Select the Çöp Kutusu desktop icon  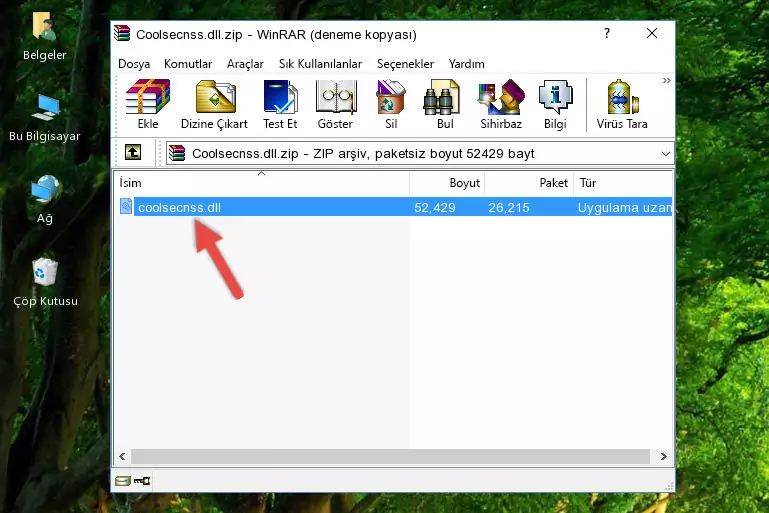click(45, 282)
